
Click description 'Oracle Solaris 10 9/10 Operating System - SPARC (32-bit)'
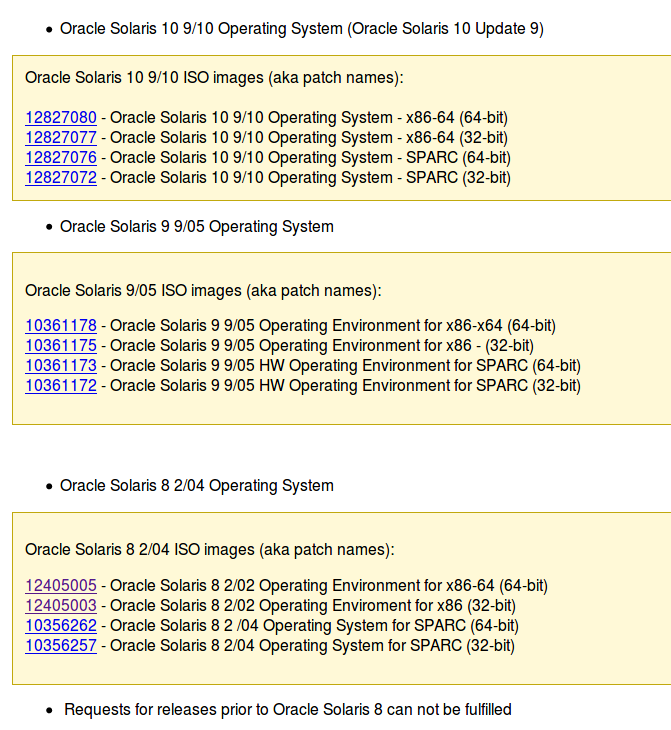tap(310, 178)
